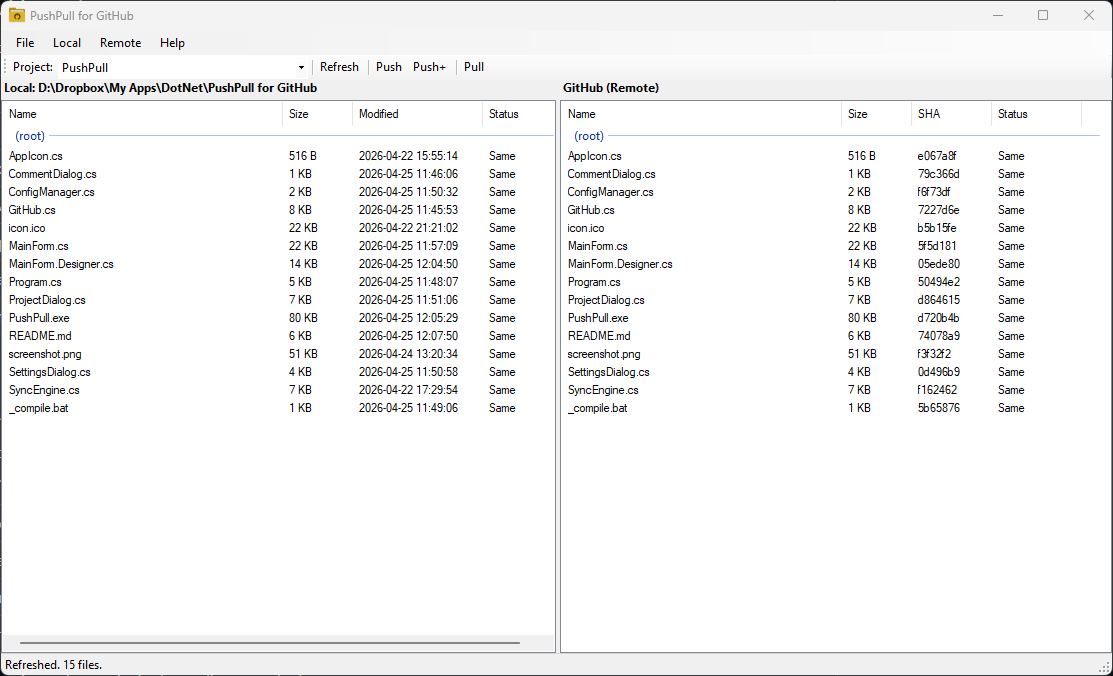
Task: Select remote file icon.ico
Action: (x=586, y=228)
